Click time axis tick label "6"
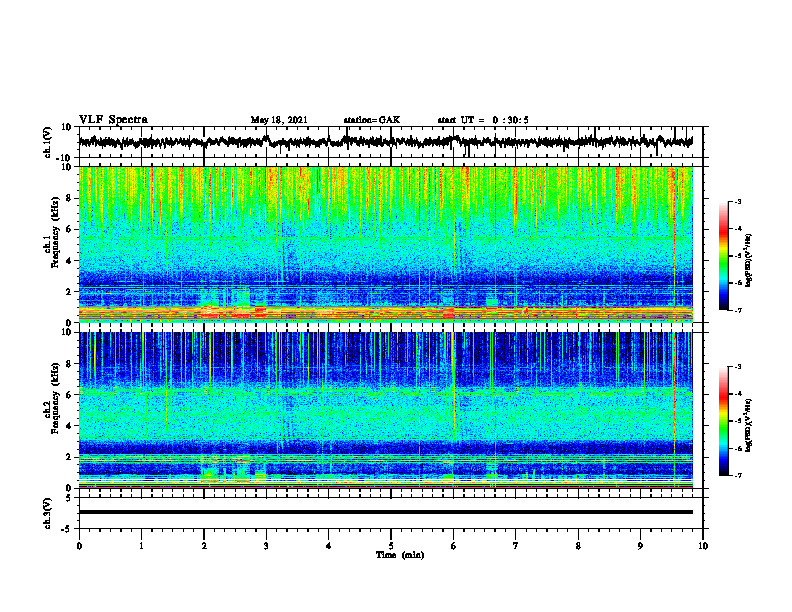 [x=454, y=546]
